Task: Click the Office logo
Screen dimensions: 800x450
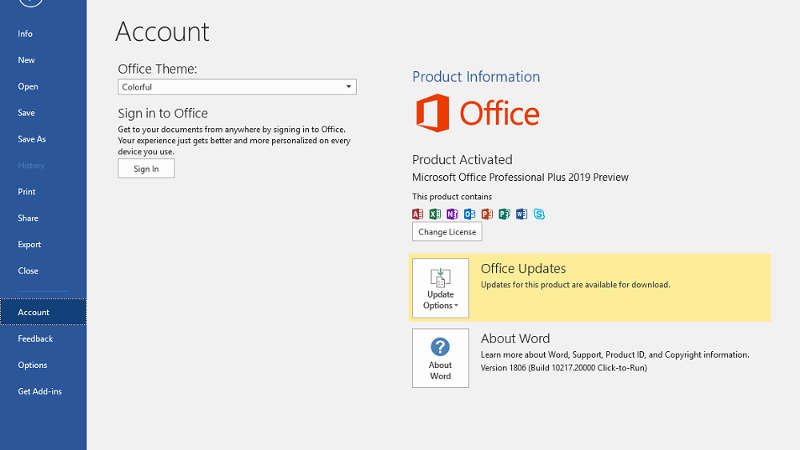Action: click(478, 113)
